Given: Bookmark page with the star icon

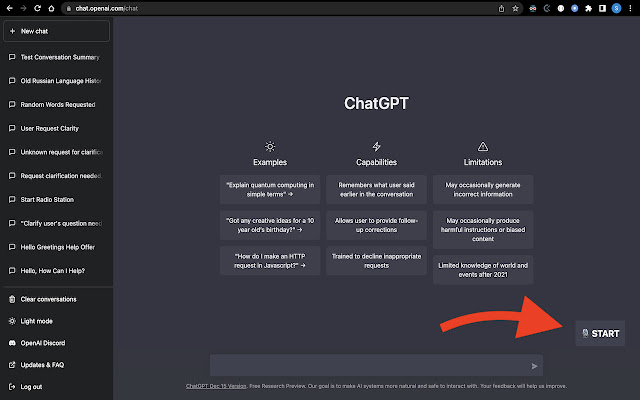Looking at the screenshot, I should click(516, 8).
